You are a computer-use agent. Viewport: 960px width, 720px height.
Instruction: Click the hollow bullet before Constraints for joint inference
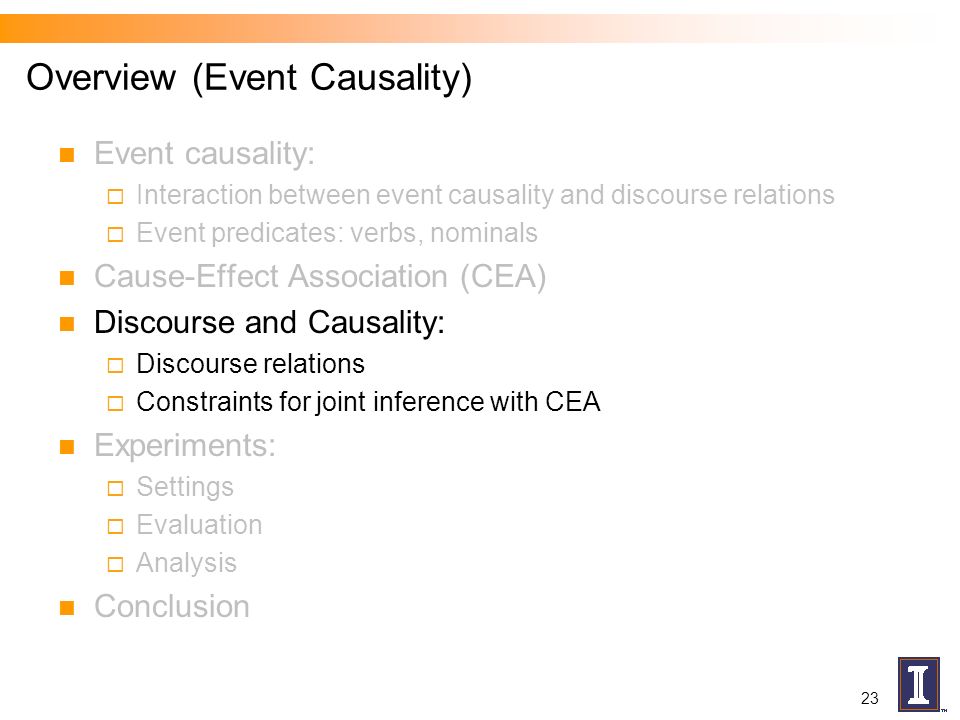(115, 403)
